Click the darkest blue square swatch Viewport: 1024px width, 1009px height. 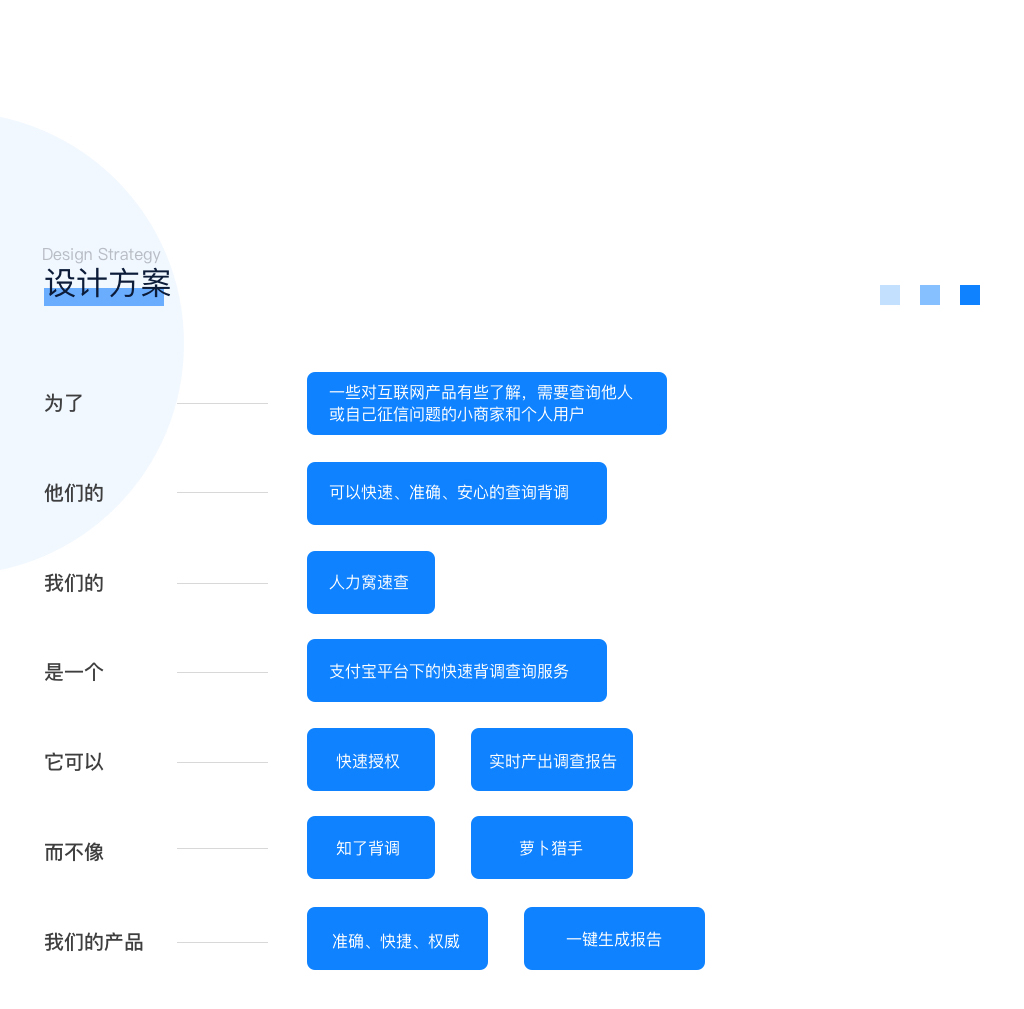[x=969, y=295]
